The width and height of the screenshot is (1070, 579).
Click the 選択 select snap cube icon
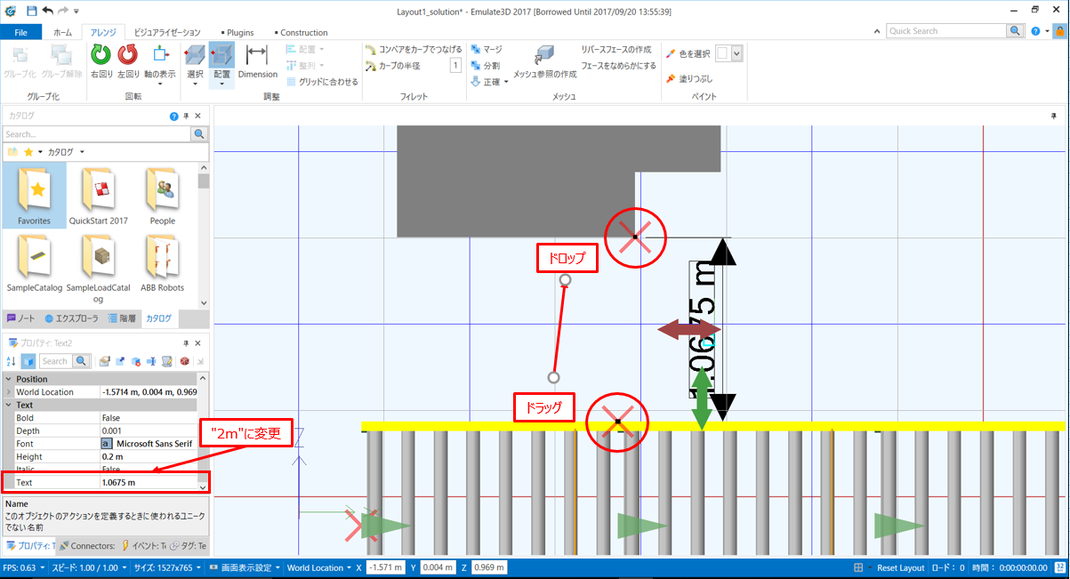point(195,55)
